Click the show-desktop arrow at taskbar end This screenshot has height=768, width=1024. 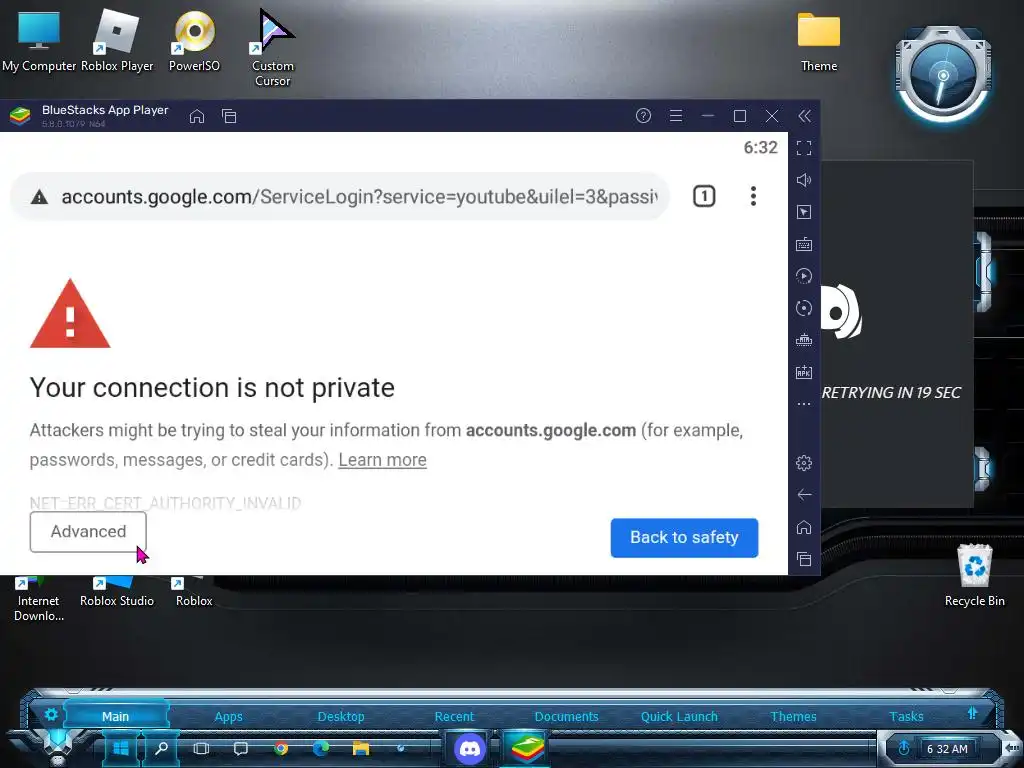pos(1012,748)
